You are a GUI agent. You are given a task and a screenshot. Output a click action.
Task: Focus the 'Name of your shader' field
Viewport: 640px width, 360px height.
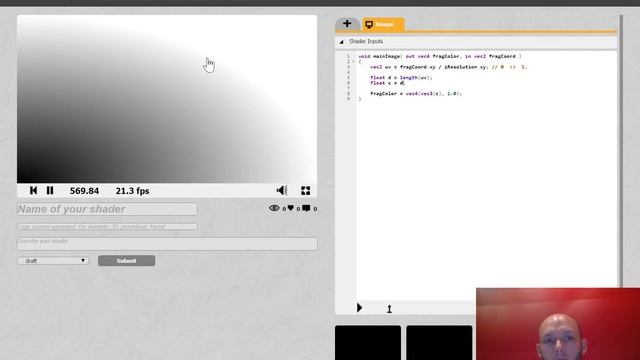[x=107, y=209]
